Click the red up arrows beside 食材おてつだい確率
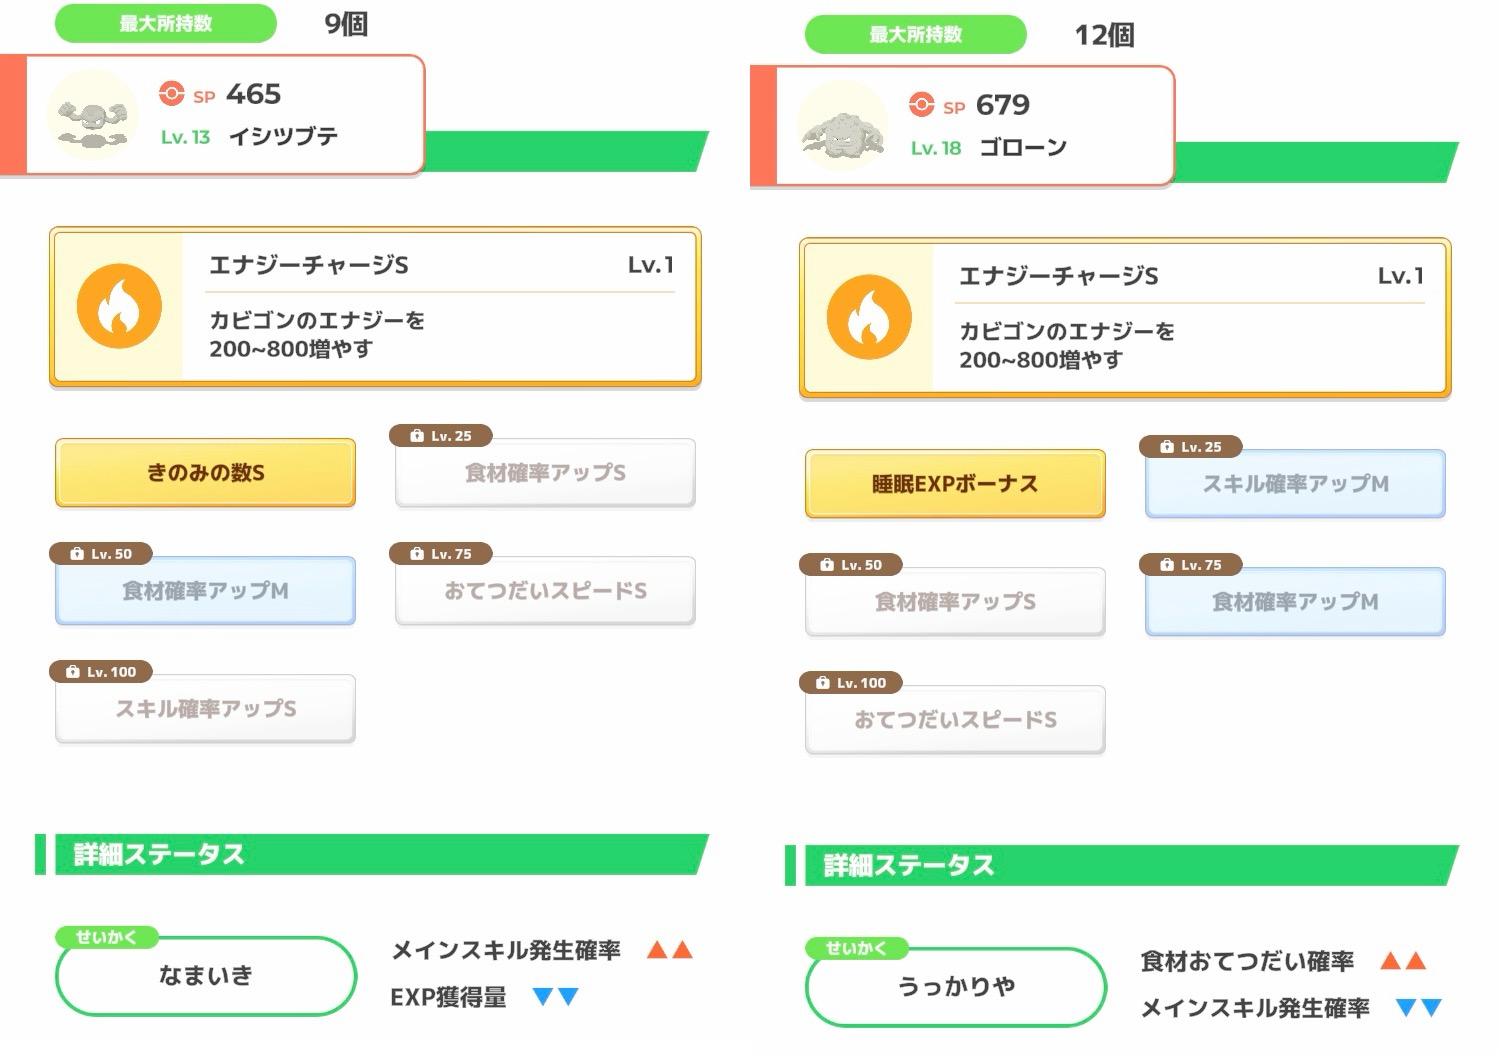The image size is (1500, 1054). pos(1403,961)
